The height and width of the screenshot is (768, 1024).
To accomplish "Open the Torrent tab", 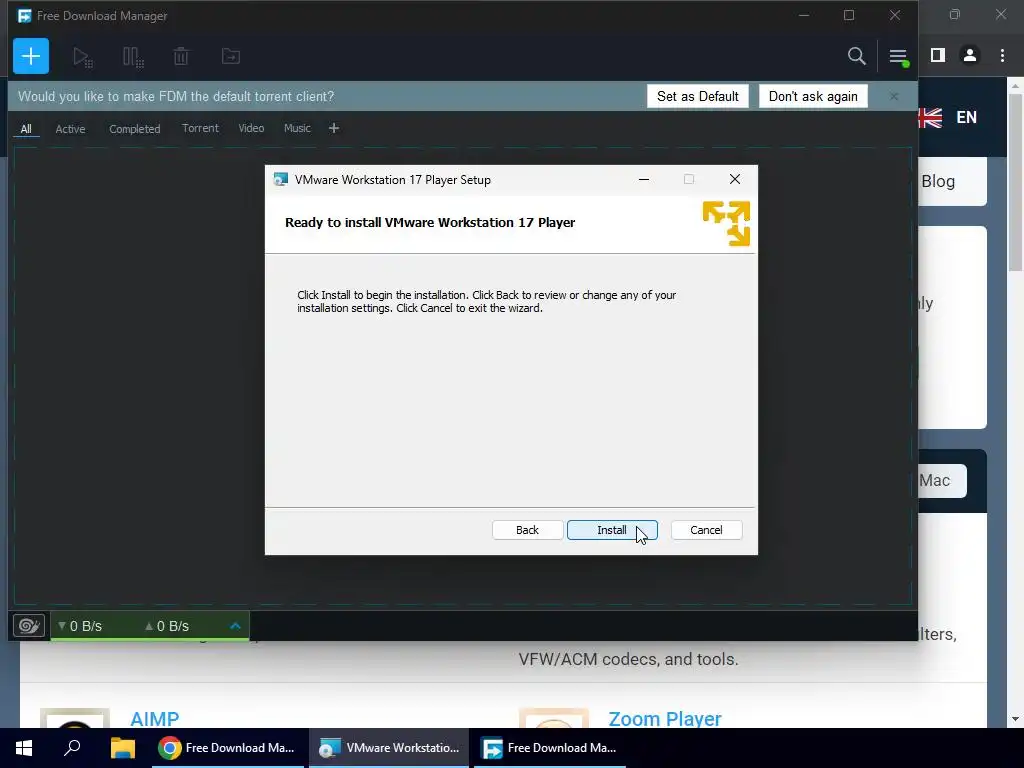I will (200, 128).
